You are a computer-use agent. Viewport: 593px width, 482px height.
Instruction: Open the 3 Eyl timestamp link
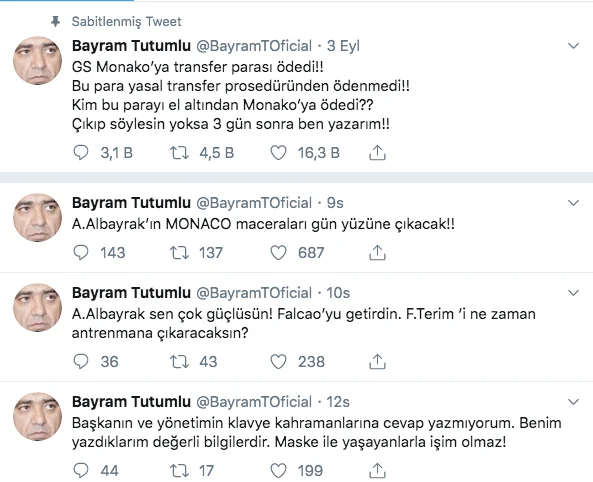[343, 46]
